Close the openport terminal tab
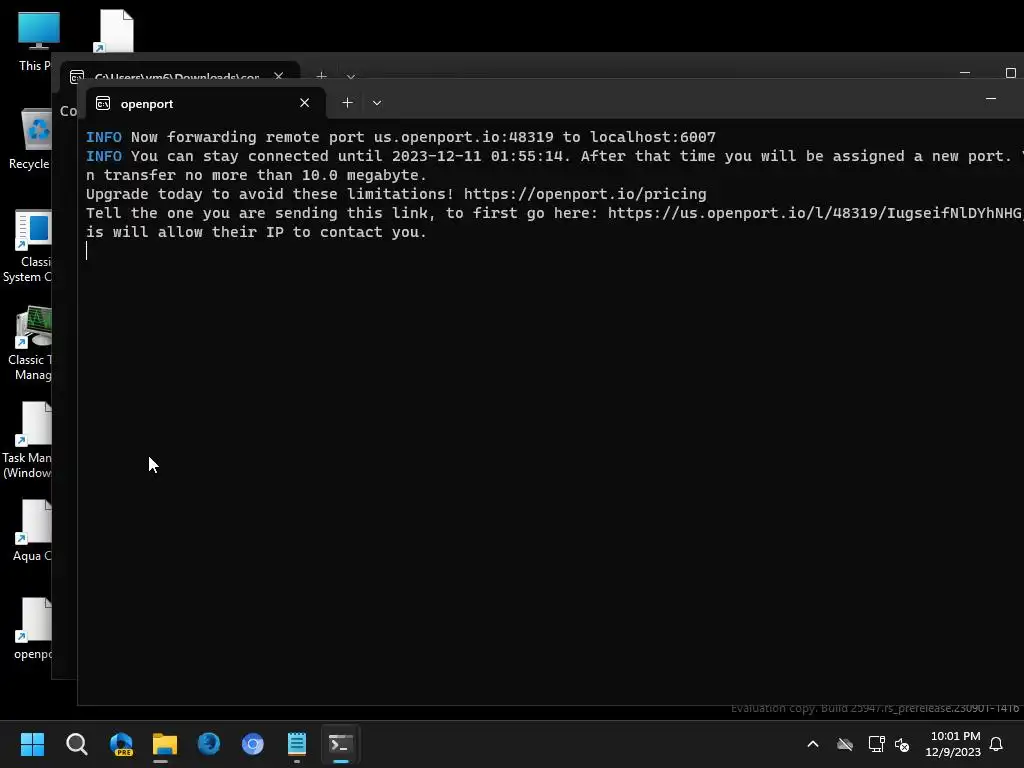This screenshot has width=1024, height=768. (x=304, y=103)
